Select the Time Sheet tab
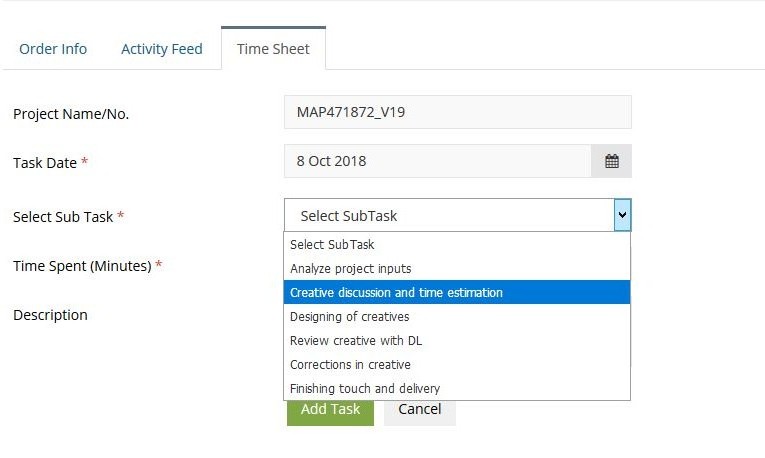 tap(273, 49)
